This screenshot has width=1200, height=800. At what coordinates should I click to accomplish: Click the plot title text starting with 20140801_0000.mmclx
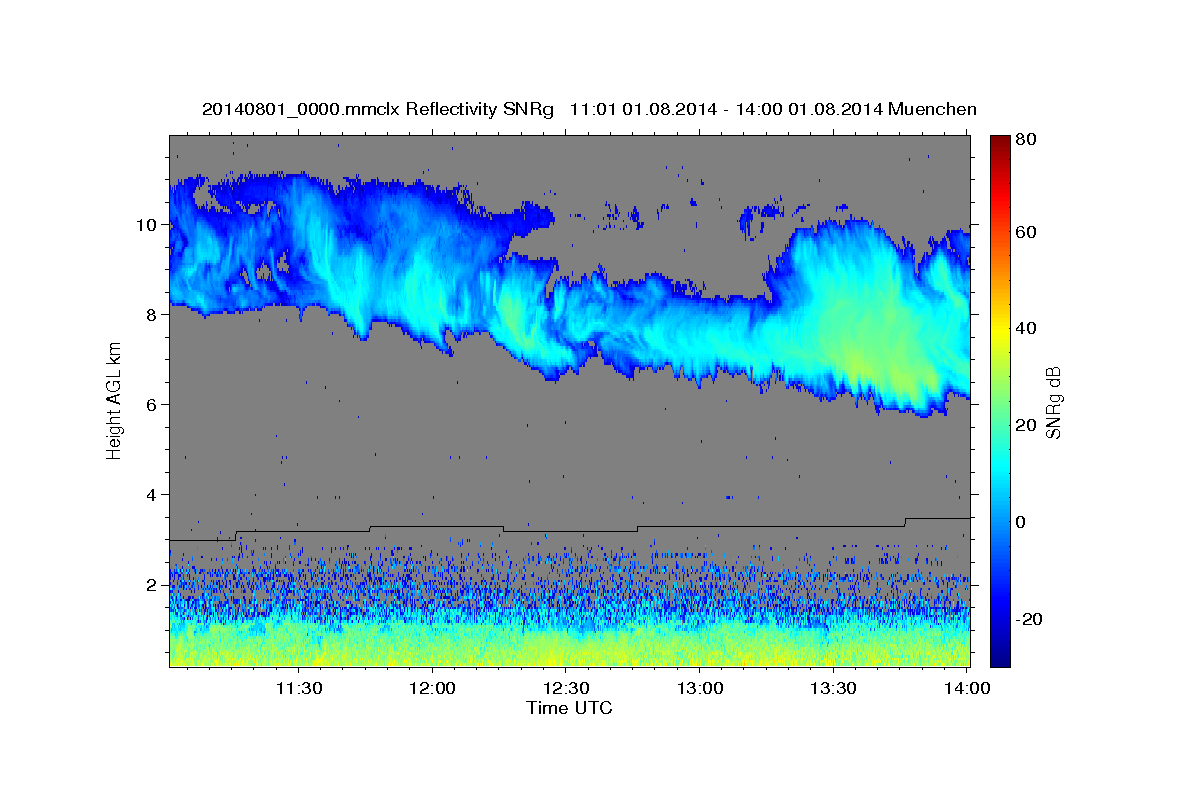[x=589, y=109]
